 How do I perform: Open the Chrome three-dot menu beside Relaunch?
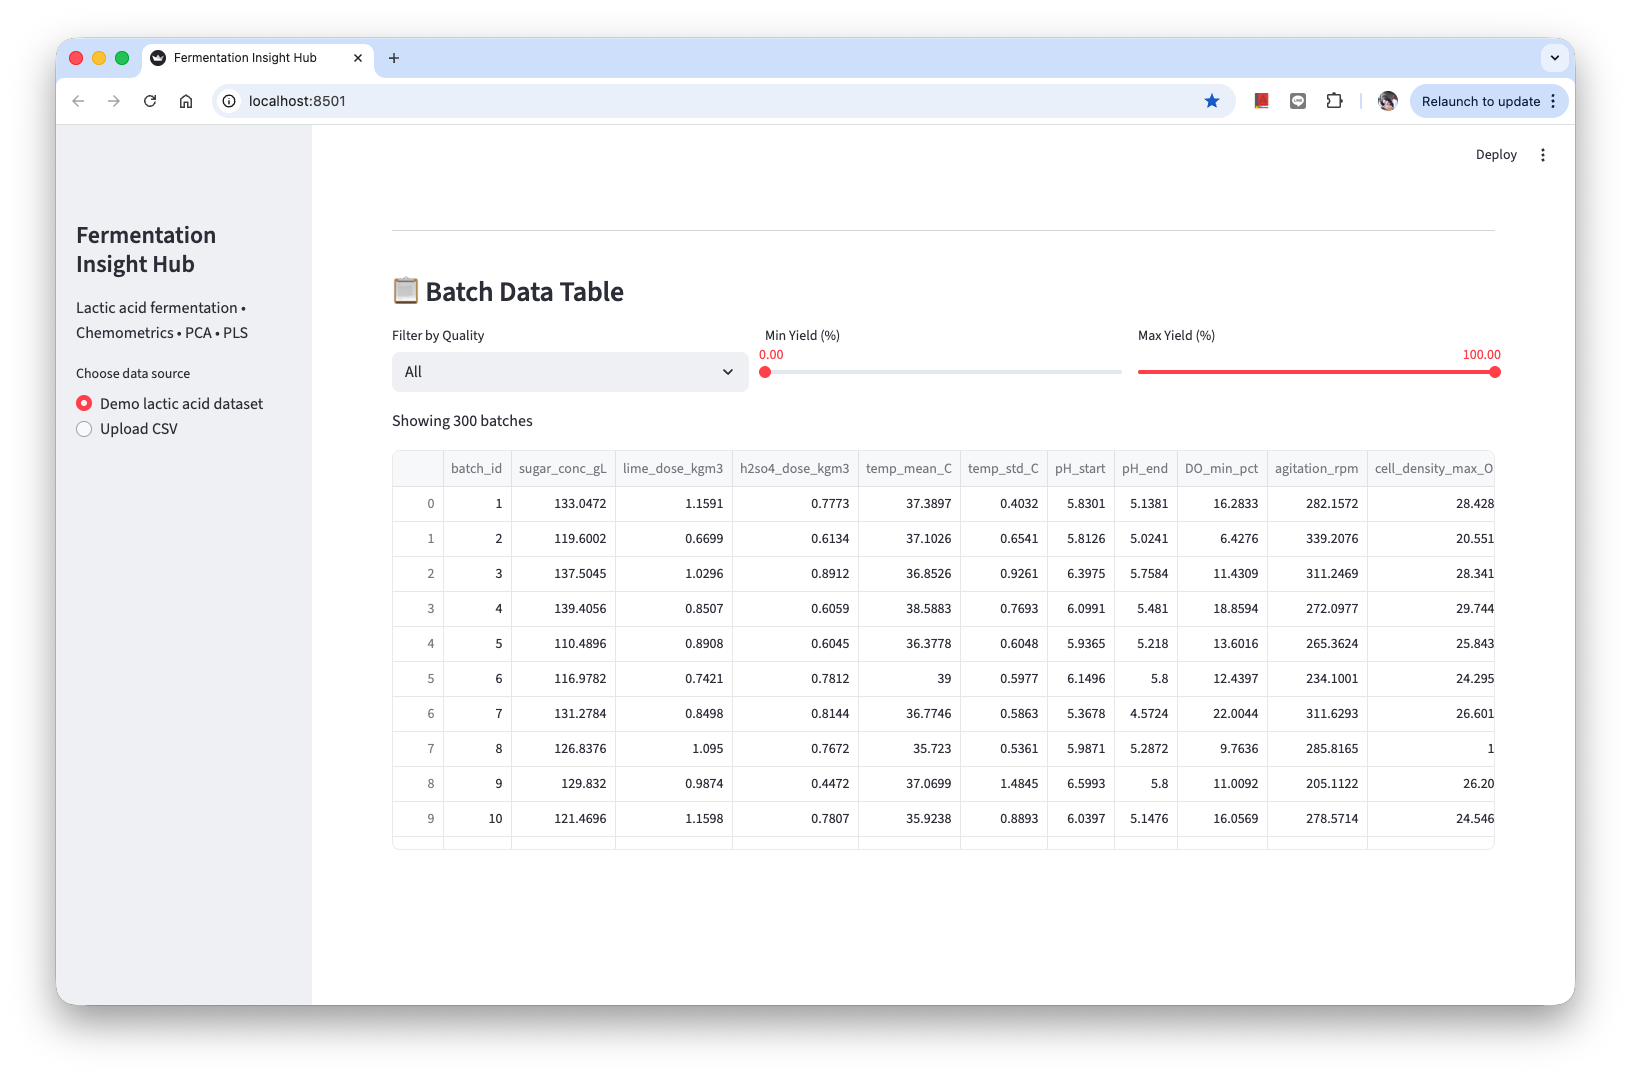tap(1553, 101)
